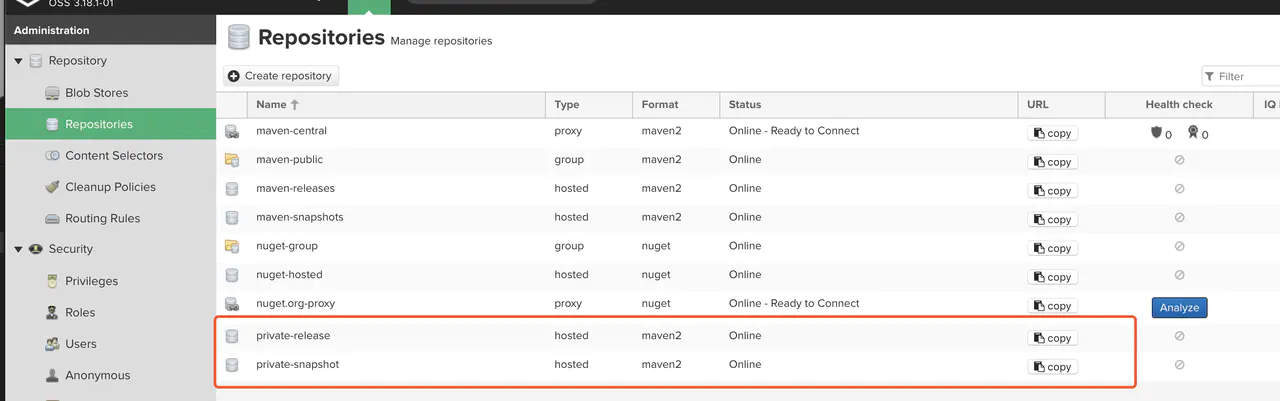1280x401 pixels.
Task: Sort repositories by Name column
Action: [x=271, y=105]
